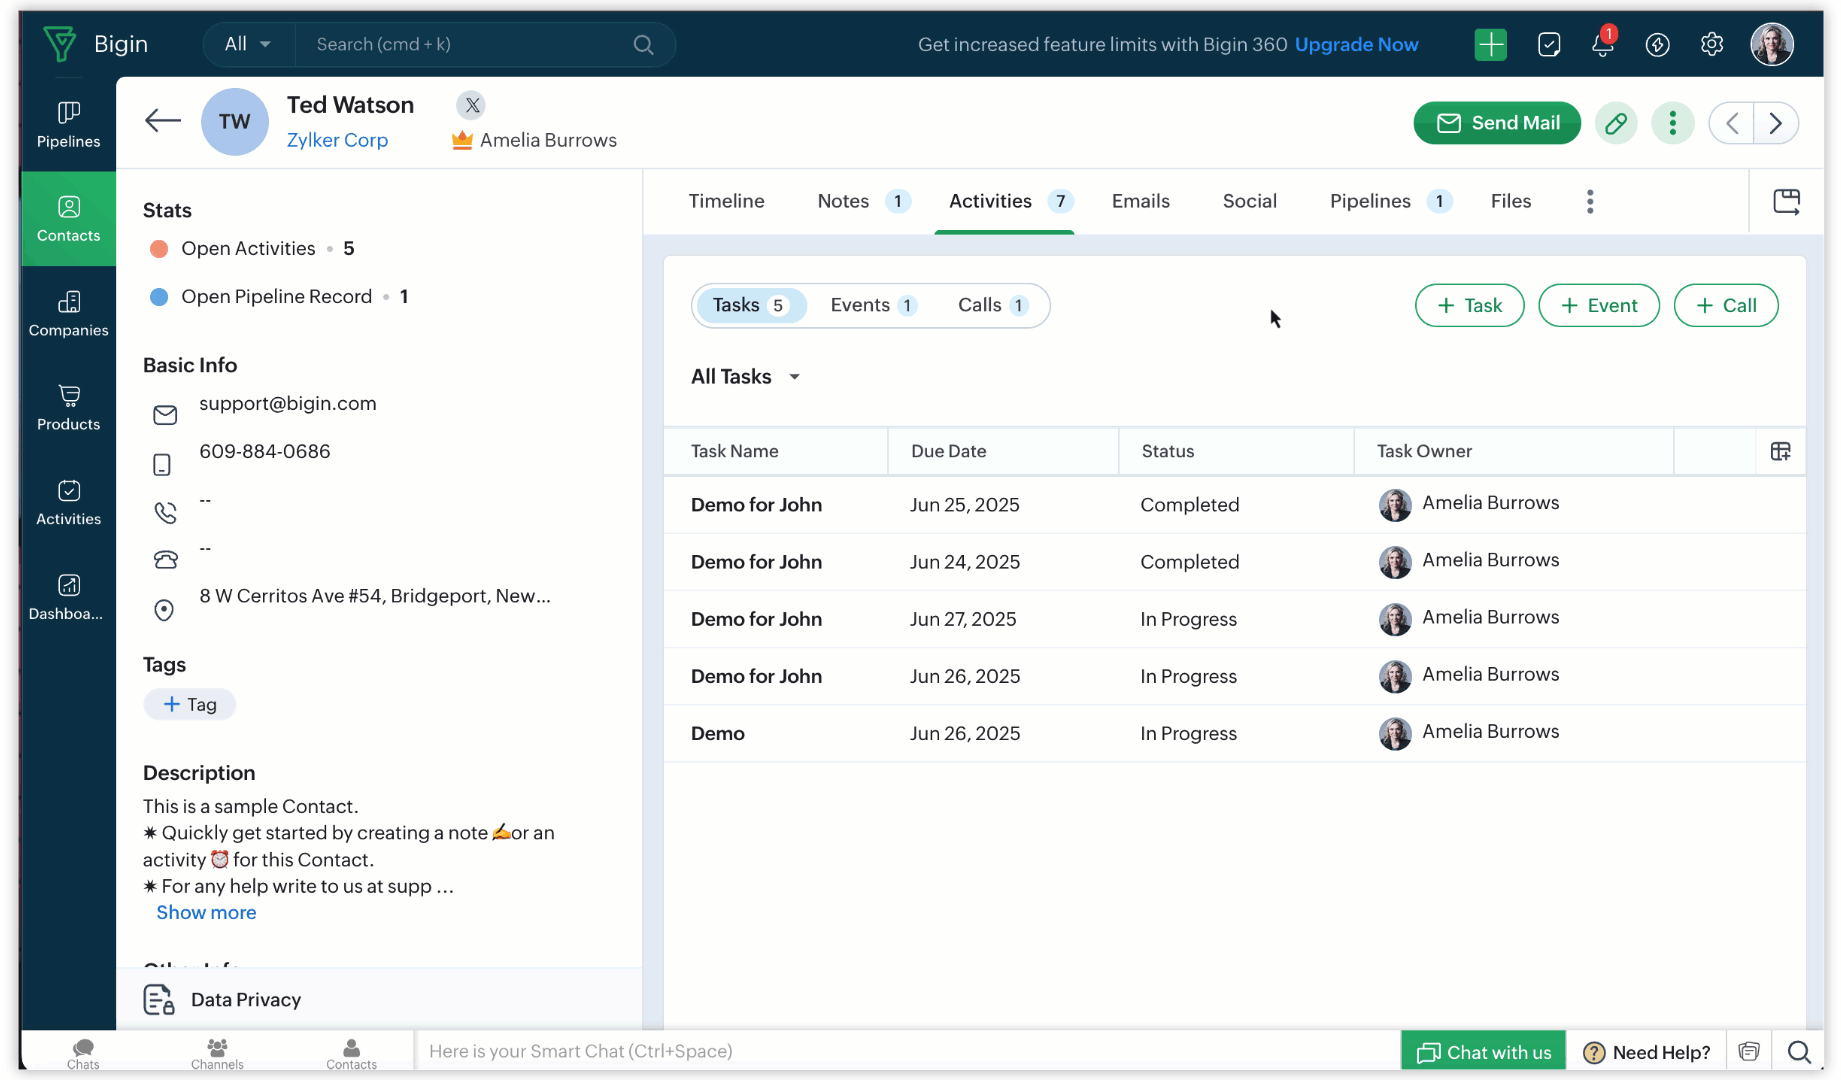This screenshot has height=1080, width=1841.
Task: Click the email envelope icon in Basic Info
Action: (165, 415)
